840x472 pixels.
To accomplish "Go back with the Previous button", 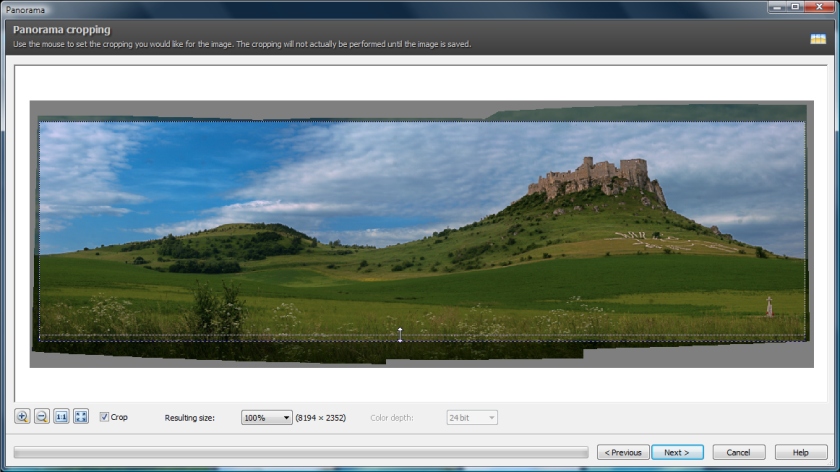I will [x=623, y=452].
